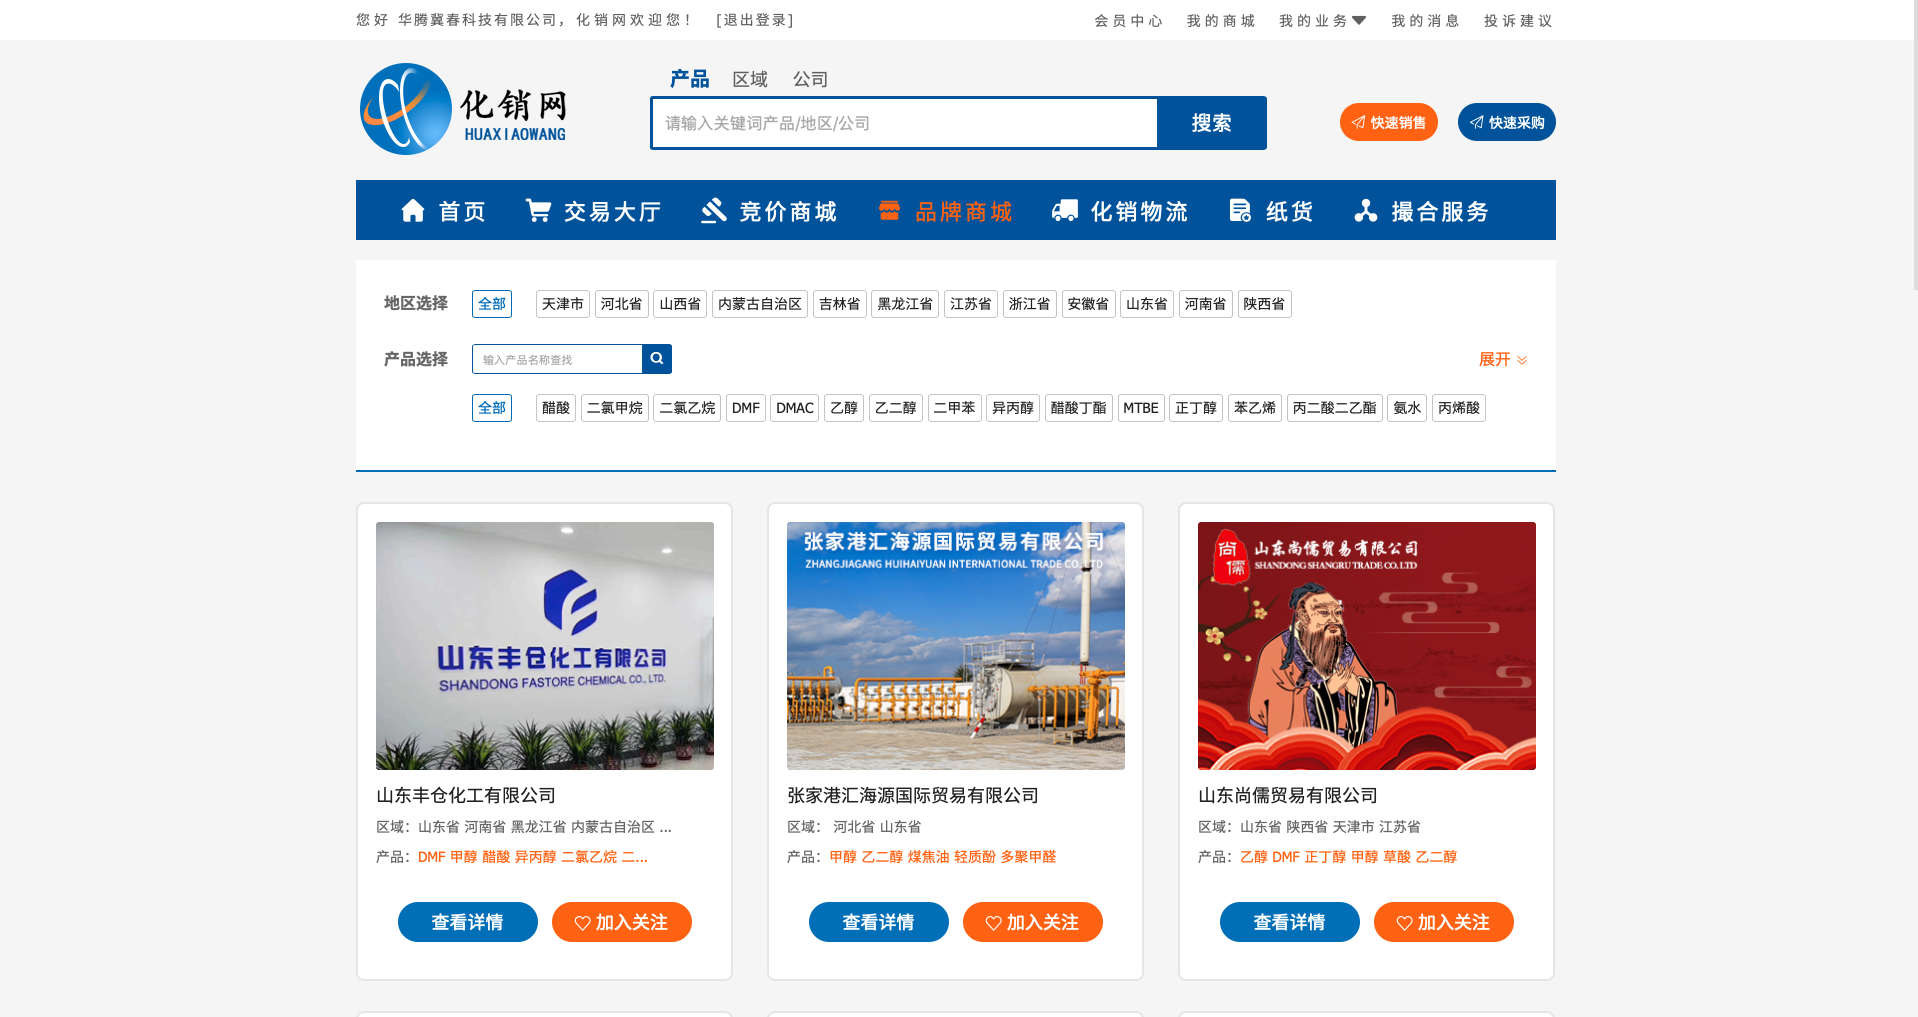Filter product by 异丙醇
Screen dimensions: 1918x1017
pyautogui.click(x=1013, y=408)
